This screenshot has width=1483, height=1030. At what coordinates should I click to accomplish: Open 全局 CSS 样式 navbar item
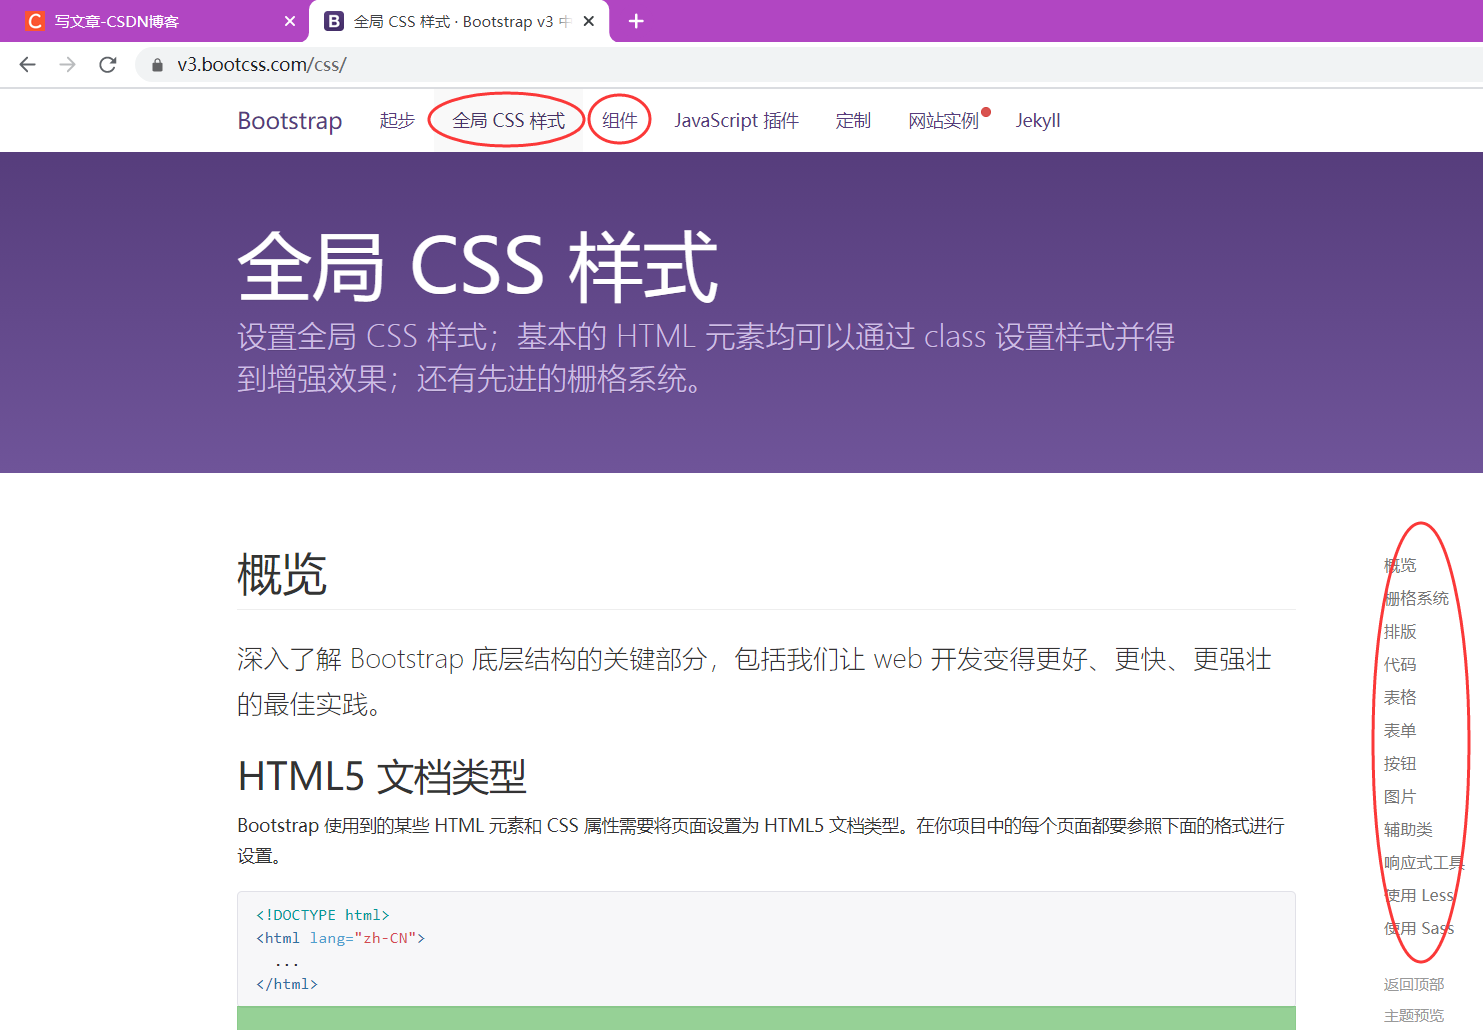[508, 121]
